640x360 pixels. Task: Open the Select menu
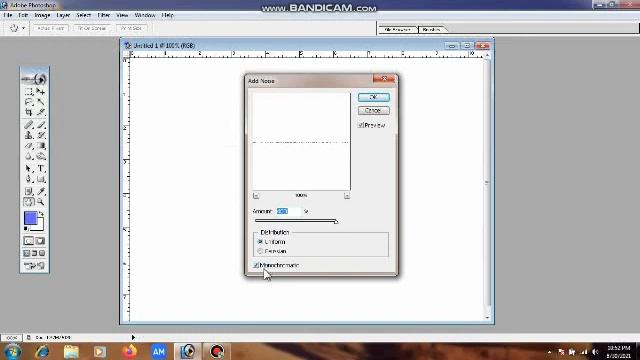83,15
